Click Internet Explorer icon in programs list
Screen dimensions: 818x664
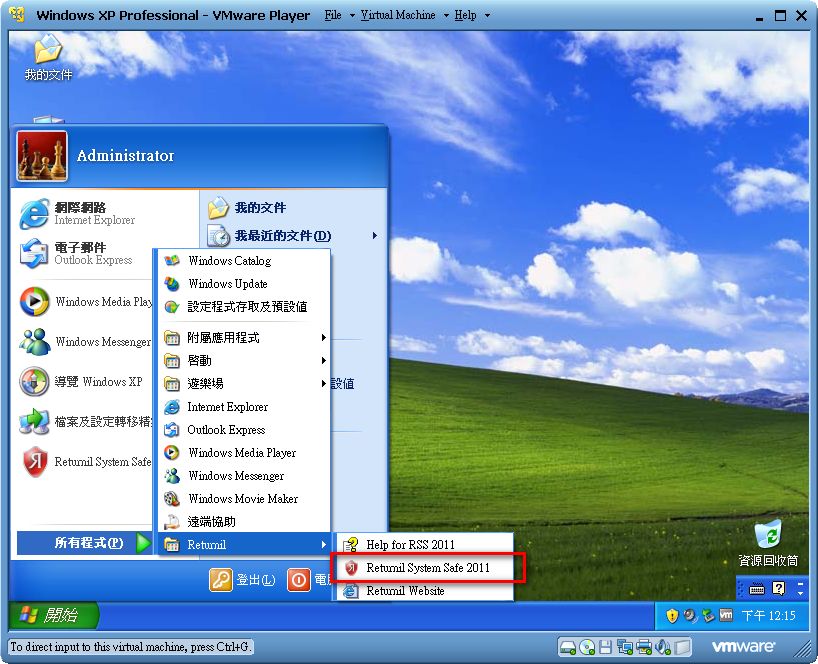tap(172, 407)
